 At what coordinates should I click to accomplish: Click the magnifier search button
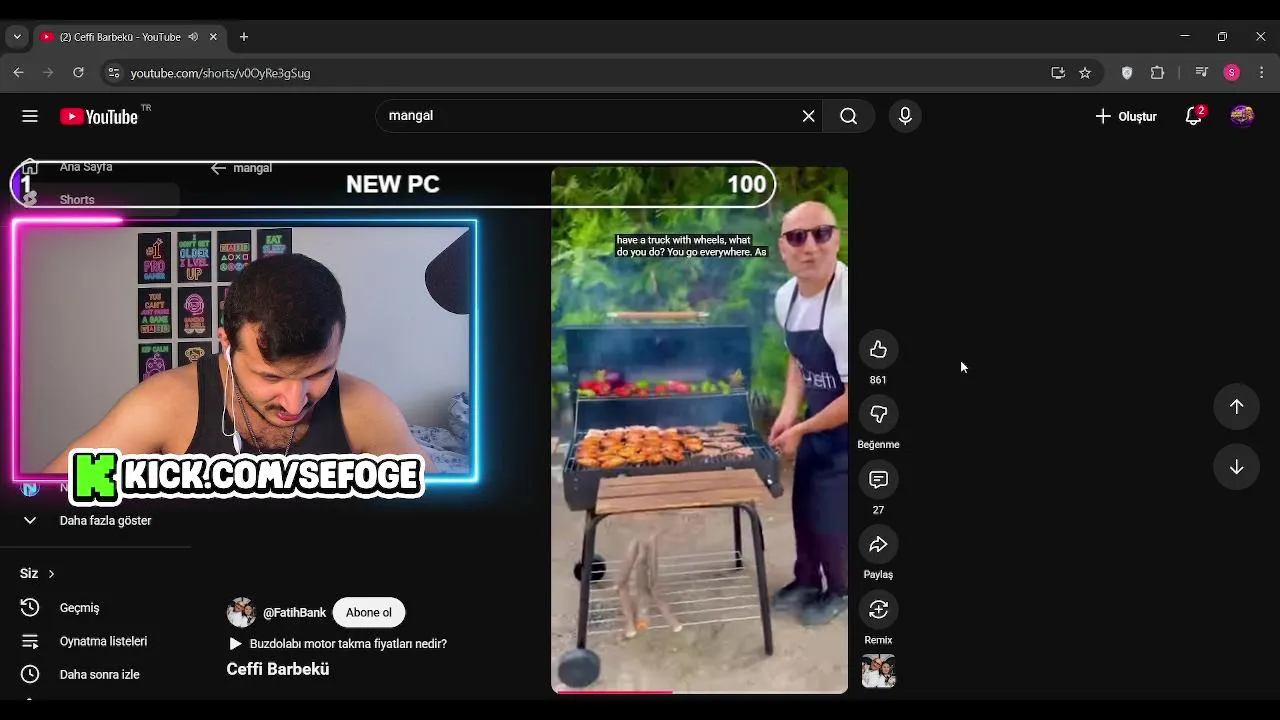[x=848, y=116]
